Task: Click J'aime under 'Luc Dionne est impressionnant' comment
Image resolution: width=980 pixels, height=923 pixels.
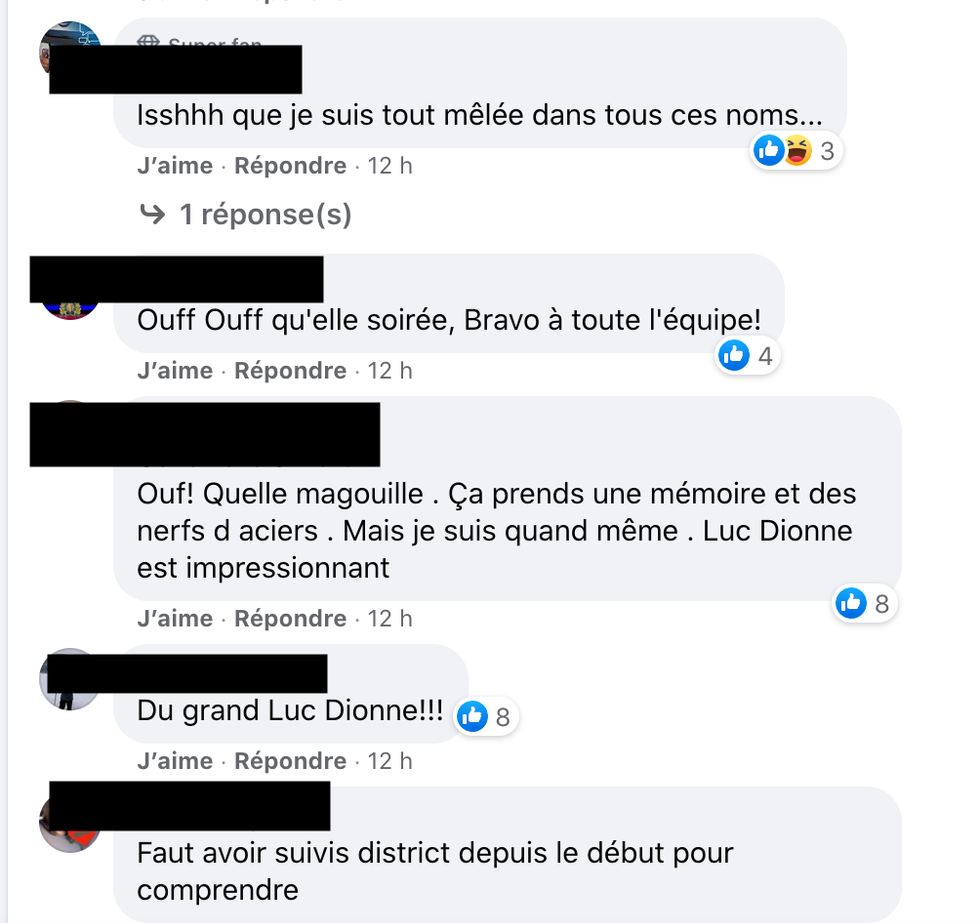Action: 175,619
